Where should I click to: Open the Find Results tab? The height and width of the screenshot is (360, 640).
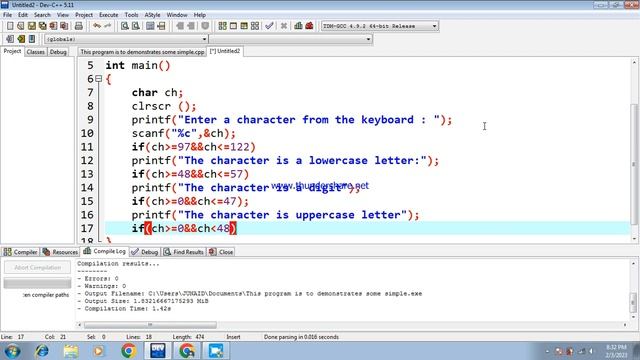pyautogui.click(x=184, y=252)
